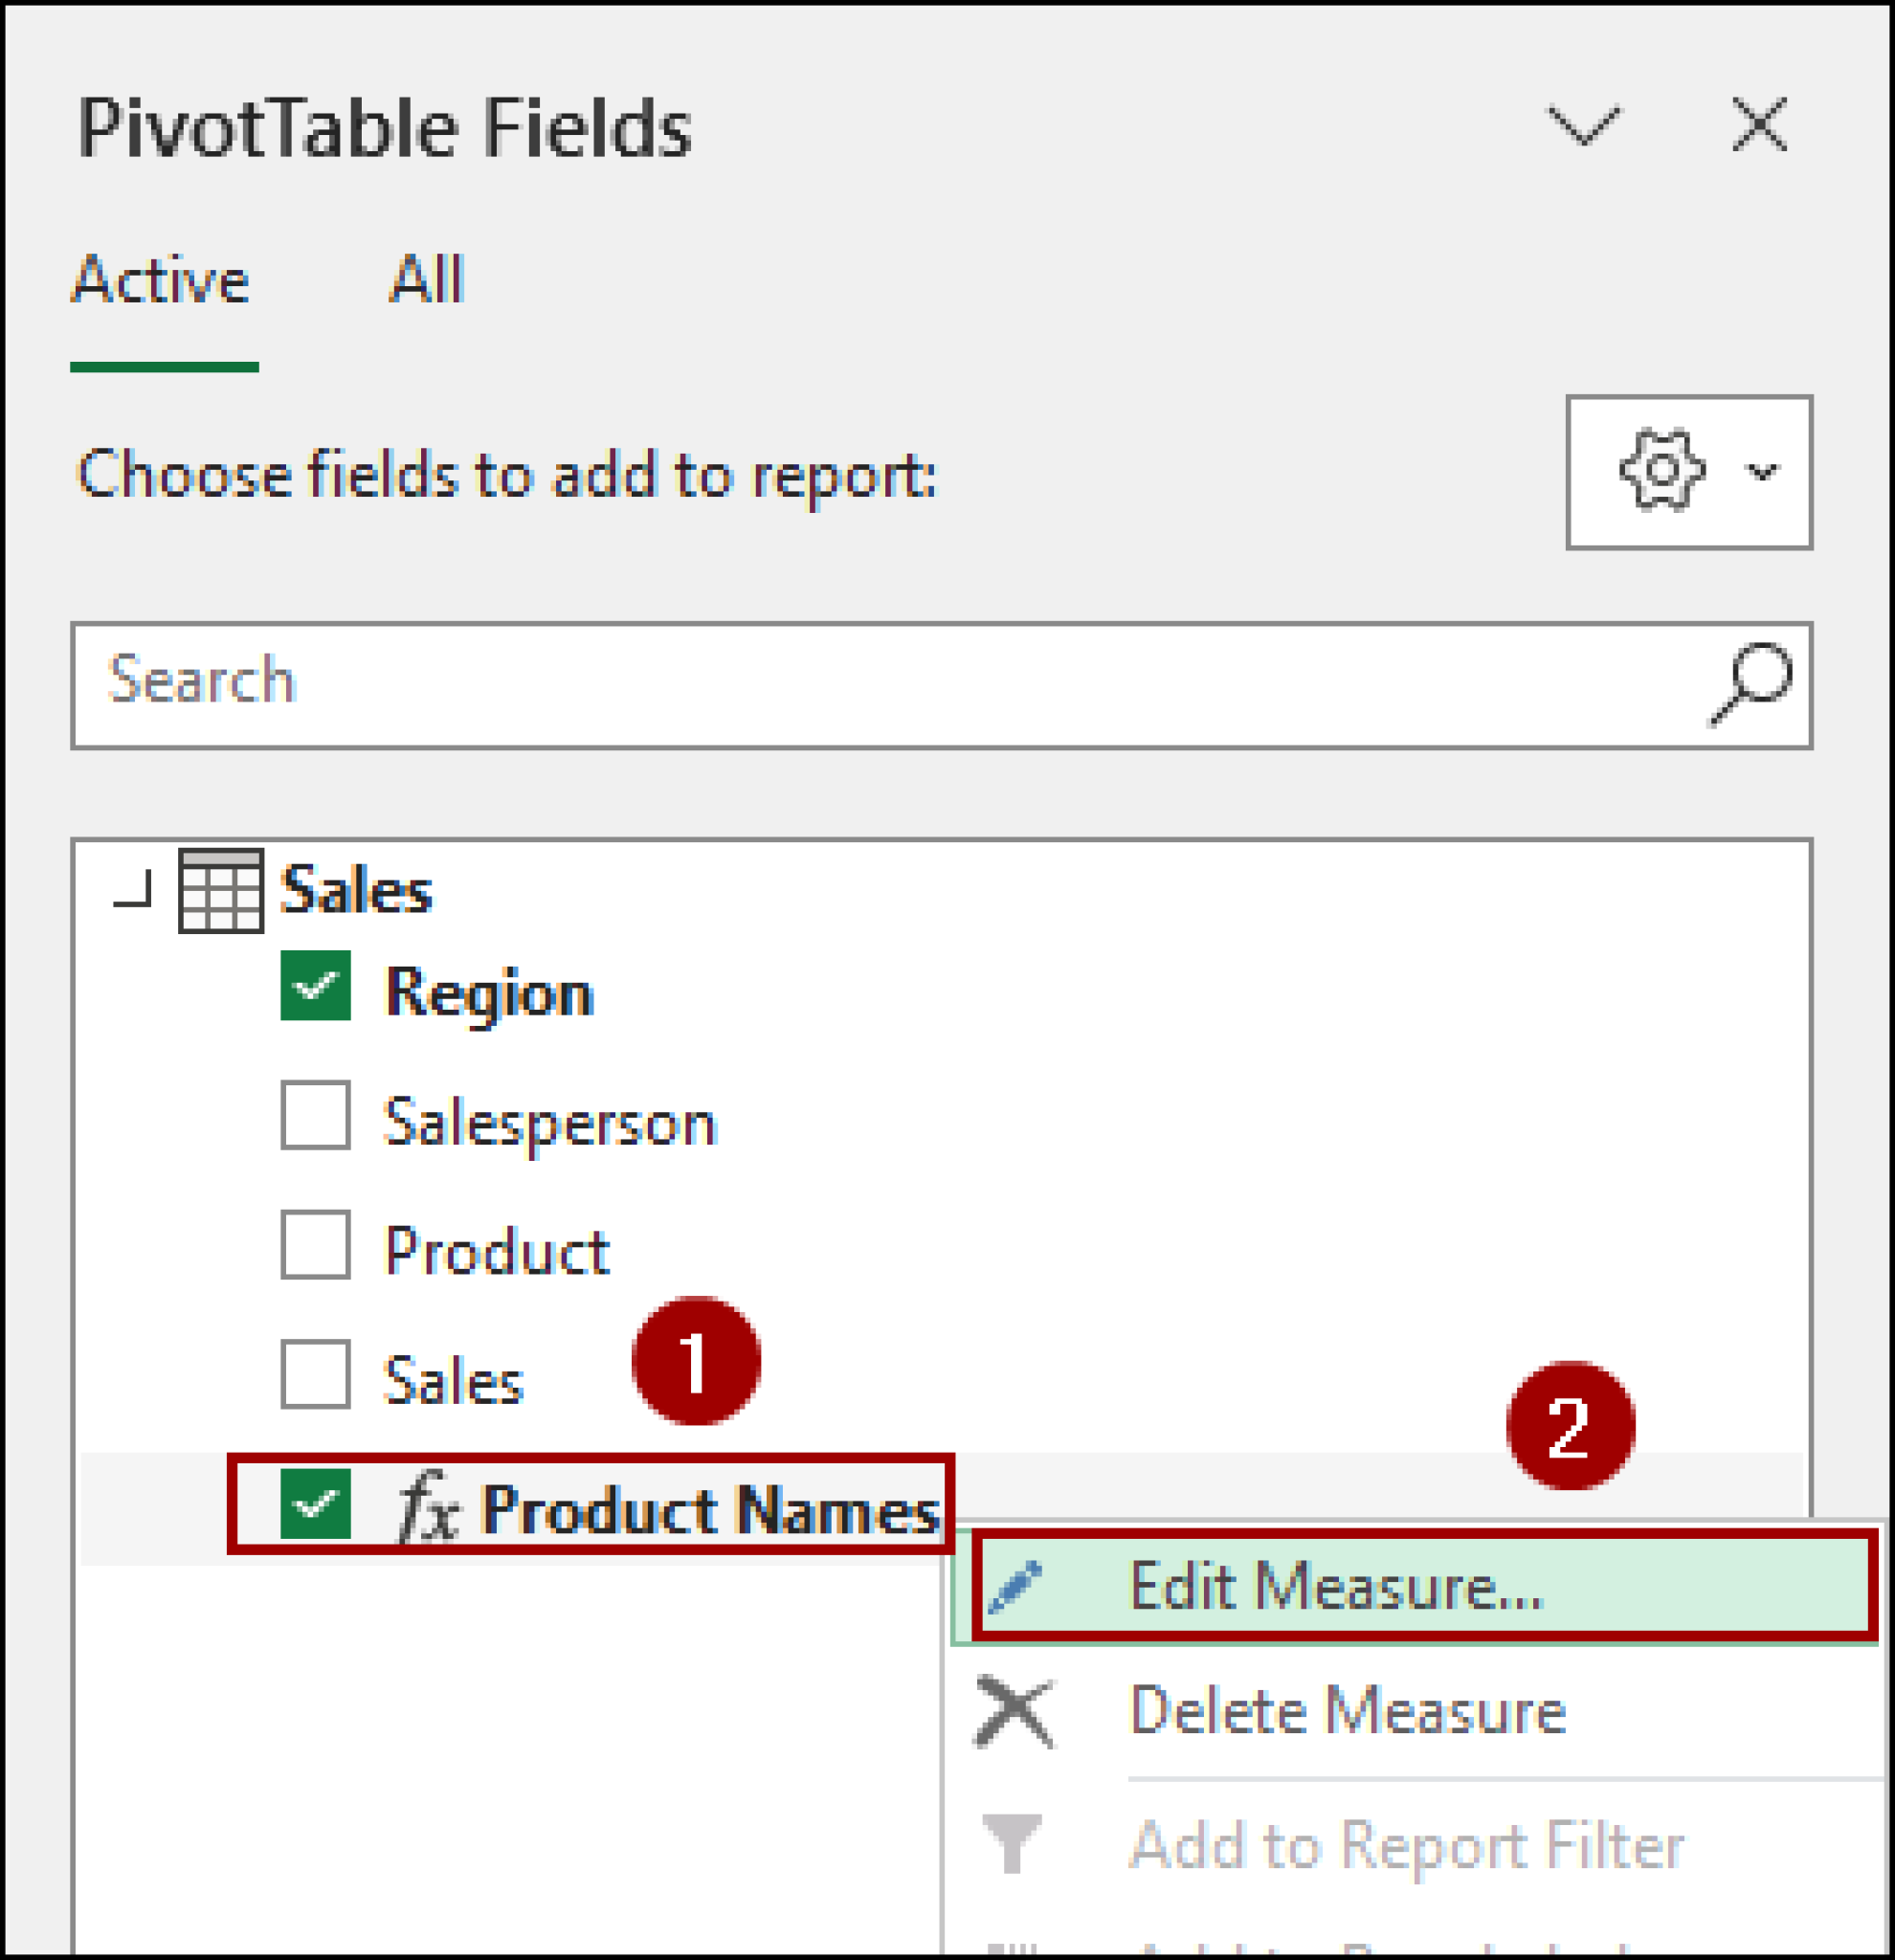Open the dropdown arrow next to the gear
Viewport: 1895px width, 1960px height.
[x=1761, y=472]
